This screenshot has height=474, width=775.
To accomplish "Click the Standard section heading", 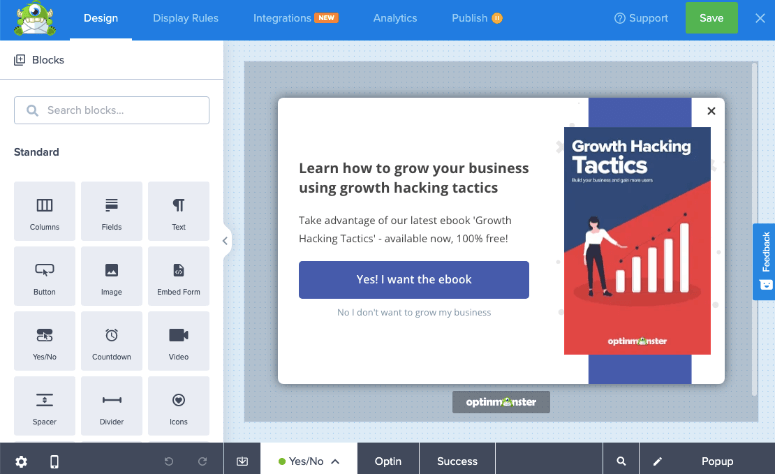I will (x=37, y=152).
